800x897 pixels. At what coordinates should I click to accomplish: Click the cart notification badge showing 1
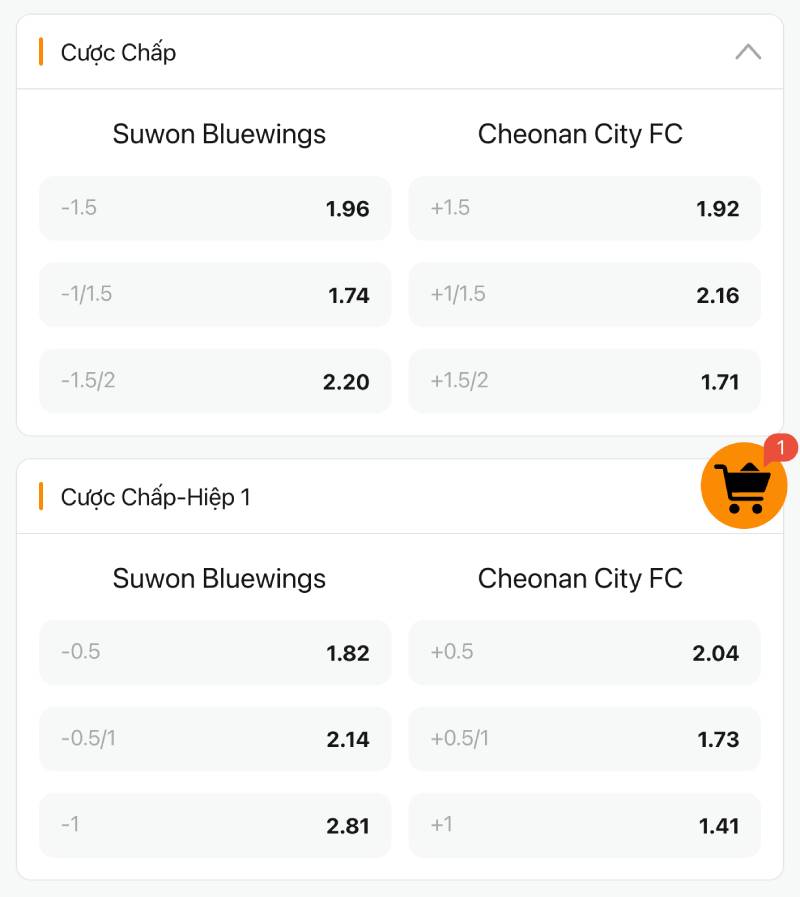click(x=780, y=448)
